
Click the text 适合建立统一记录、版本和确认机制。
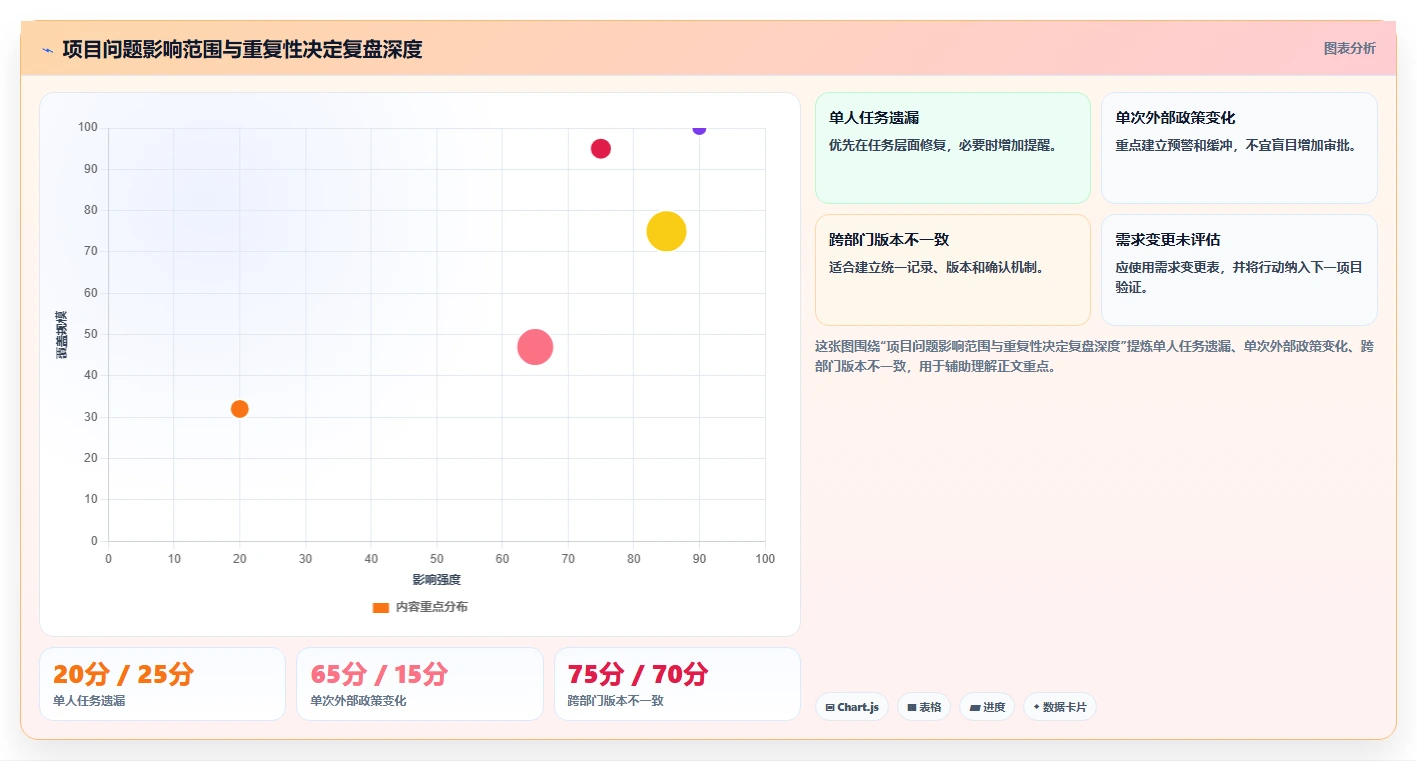click(937, 267)
